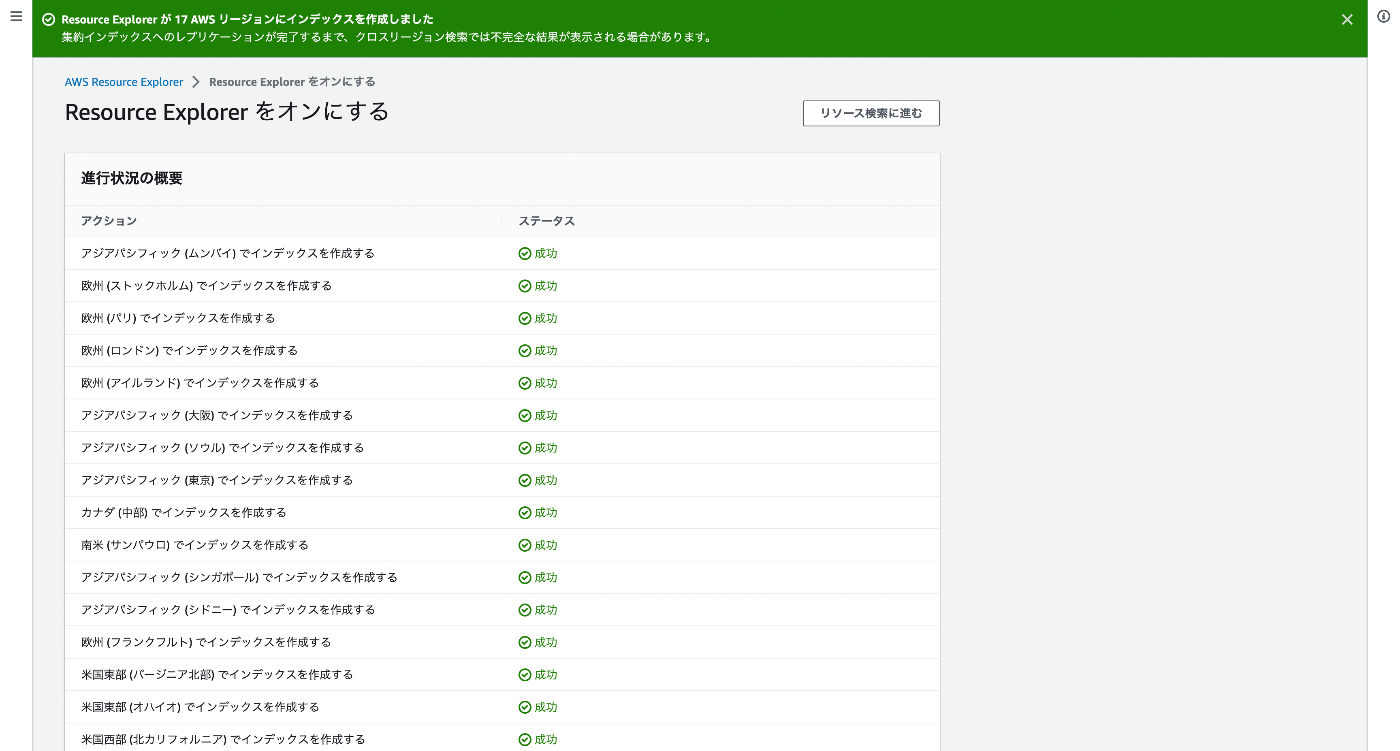Select アジアパシフィック (シンガポール) action text
The image size is (1400, 751).
click(240, 577)
